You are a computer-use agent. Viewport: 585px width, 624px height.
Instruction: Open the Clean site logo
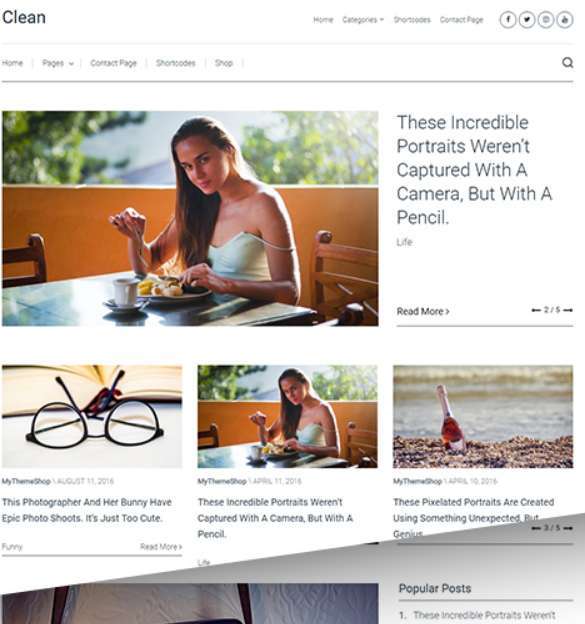pyautogui.click(x=24, y=18)
